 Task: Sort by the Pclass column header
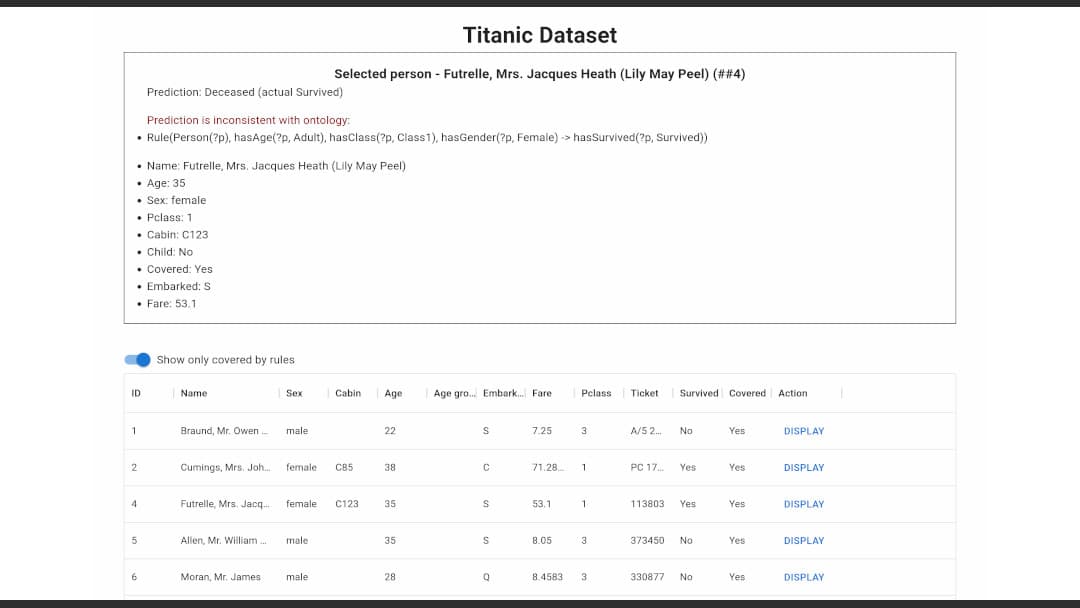pyautogui.click(x=596, y=394)
